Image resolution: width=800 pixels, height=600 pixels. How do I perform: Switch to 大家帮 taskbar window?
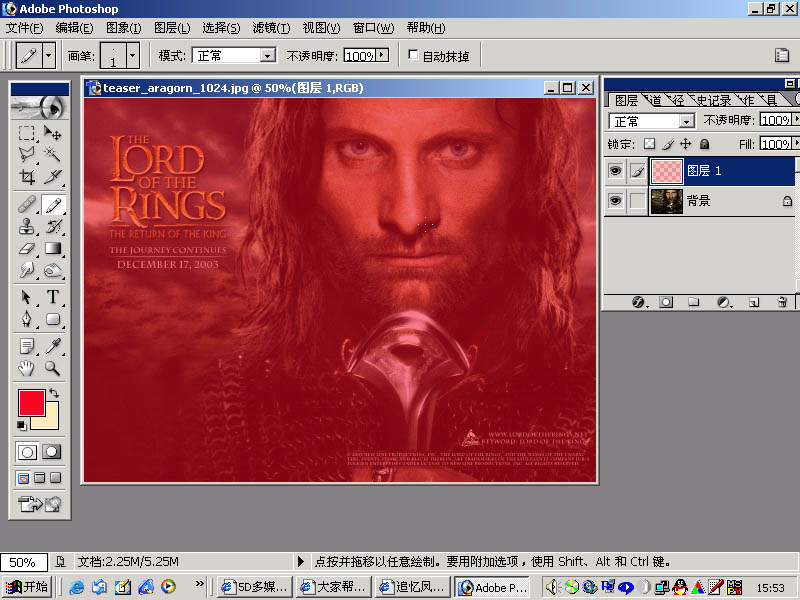(x=333, y=587)
